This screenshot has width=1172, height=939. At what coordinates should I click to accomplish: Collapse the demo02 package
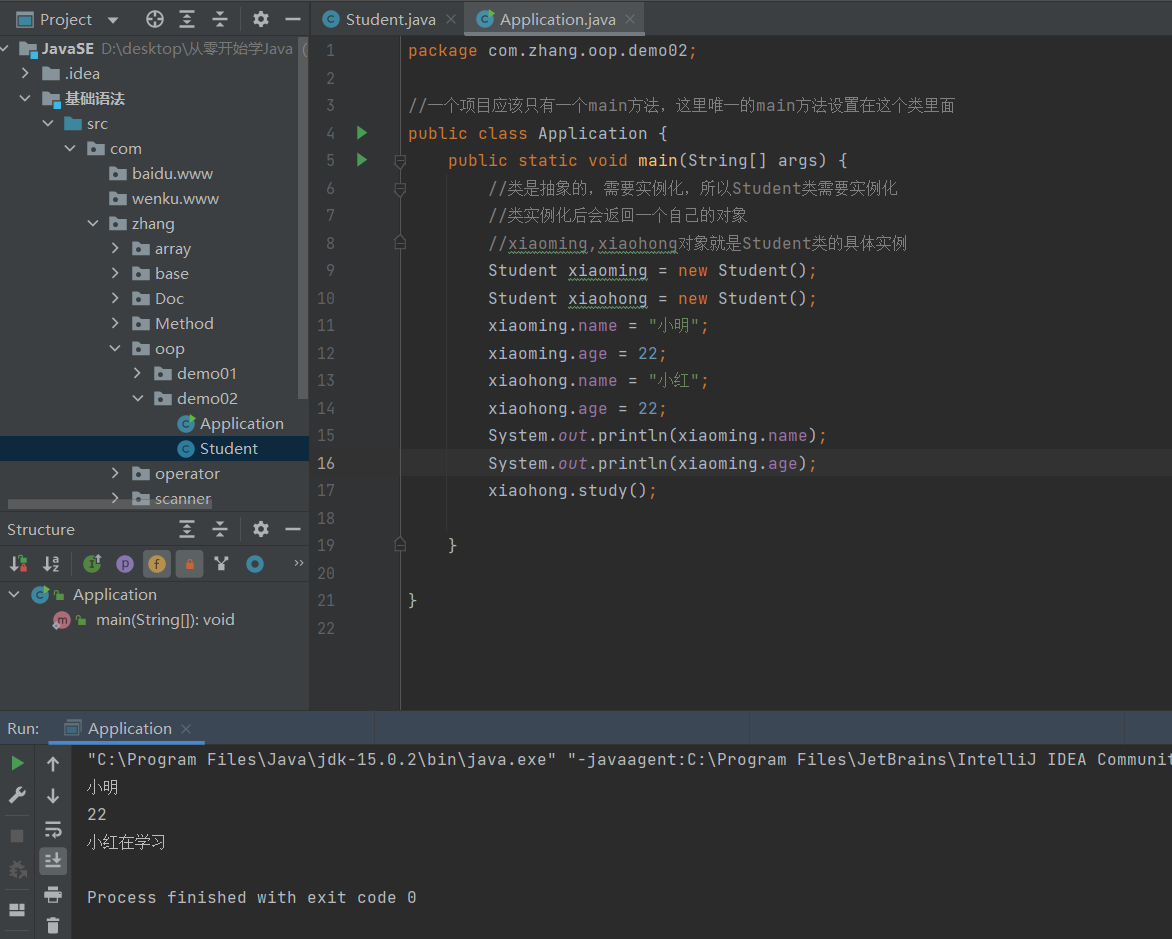138,398
